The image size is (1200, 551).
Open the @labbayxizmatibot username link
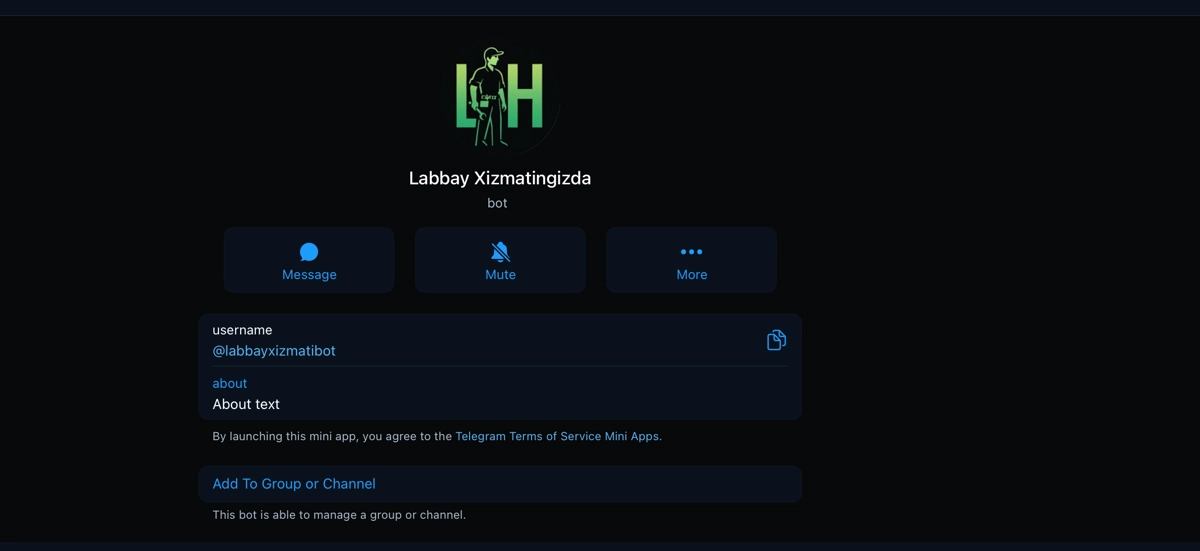[x=274, y=351]
